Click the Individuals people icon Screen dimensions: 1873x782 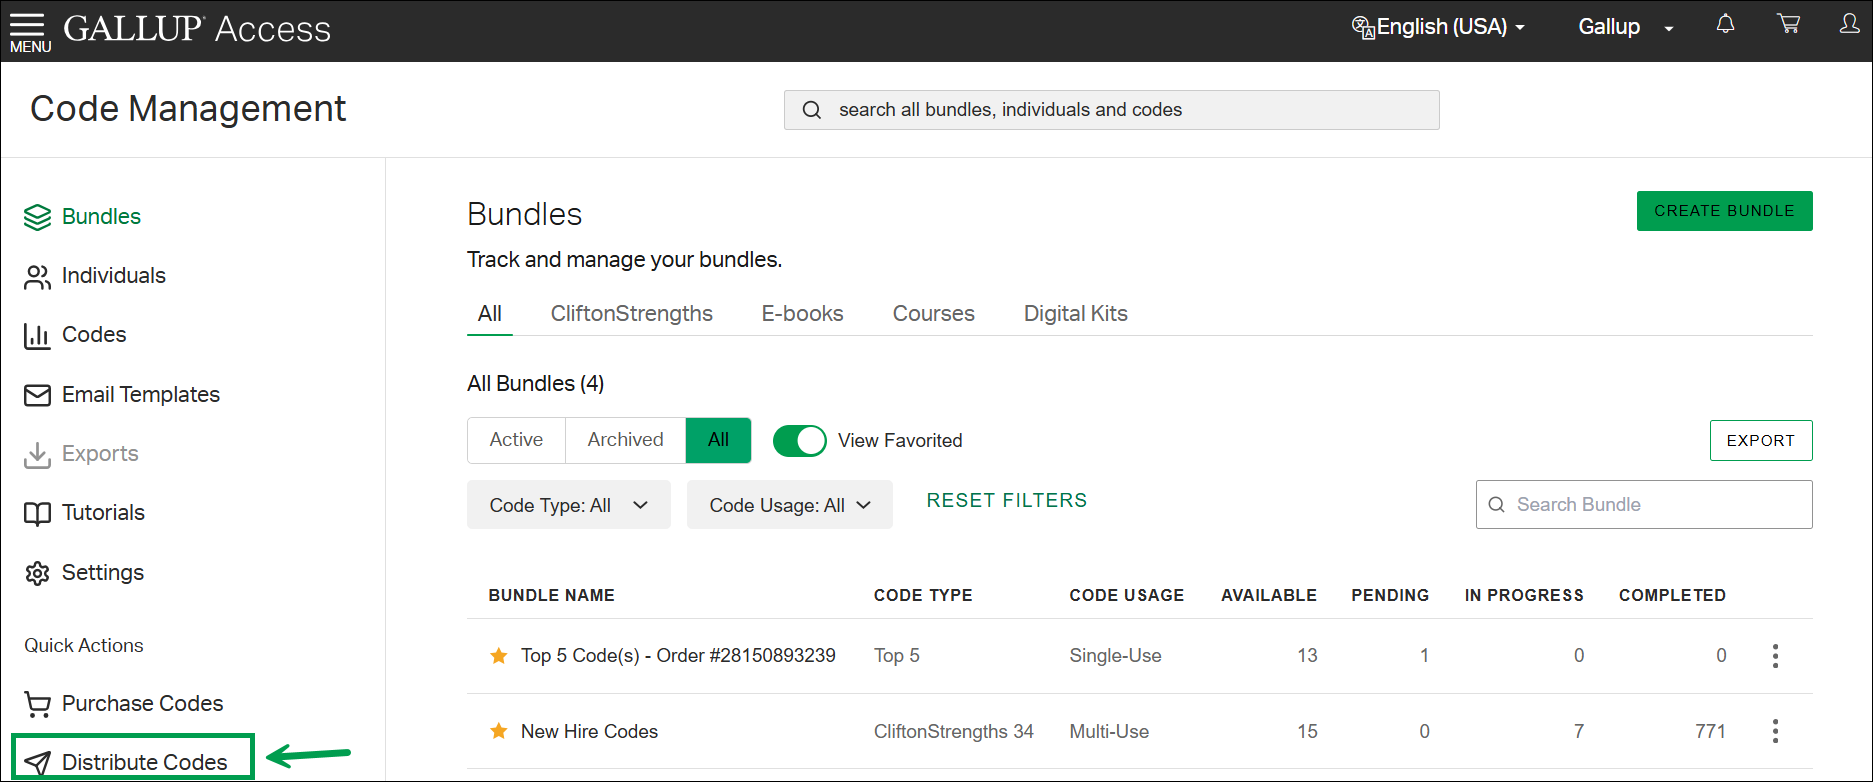(x=37, y=277)
